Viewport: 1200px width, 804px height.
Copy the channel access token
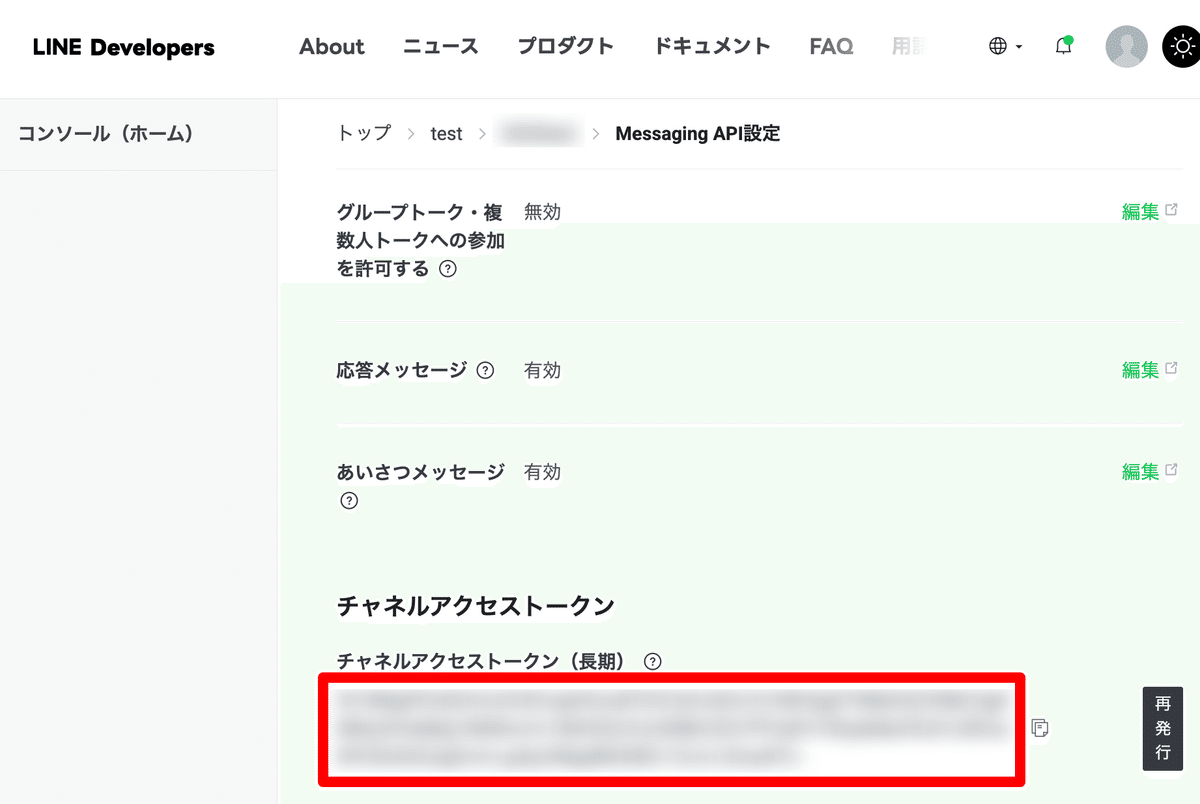click(x=1040, y=727)
